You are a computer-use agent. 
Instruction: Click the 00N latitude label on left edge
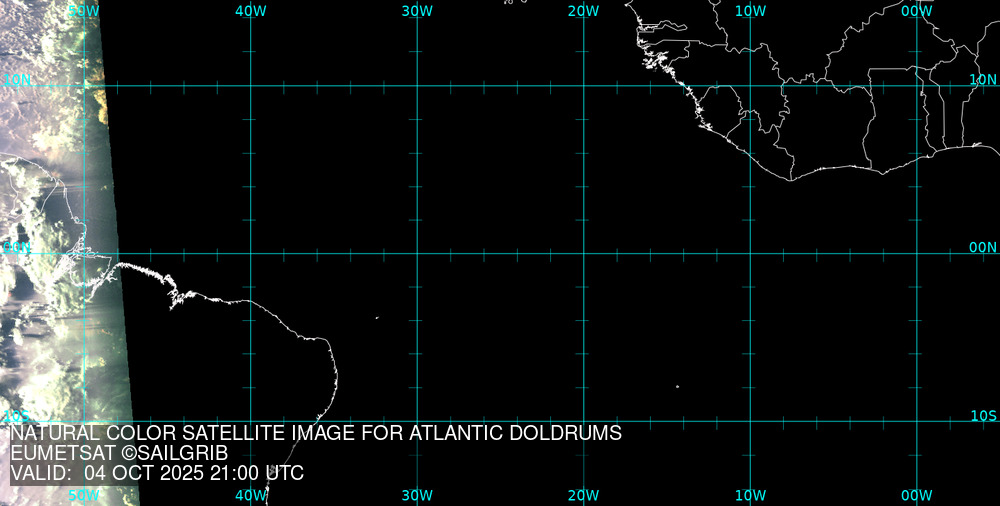tap(16, 247)
